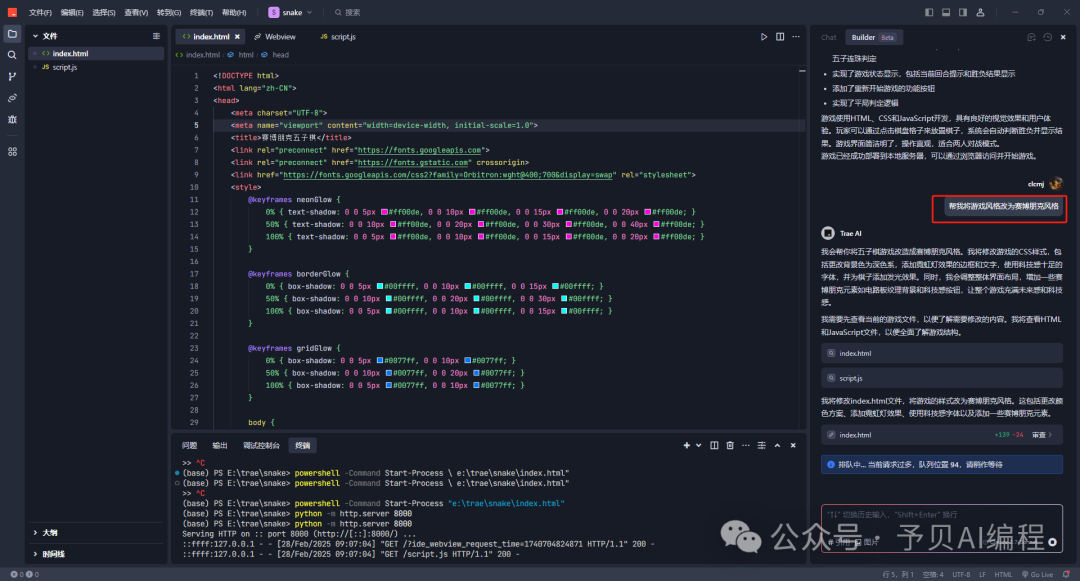1080x581 pixels.
Task: Delete the terminal with trash icon
Action: pyautogui.click(x=729, y=445)
